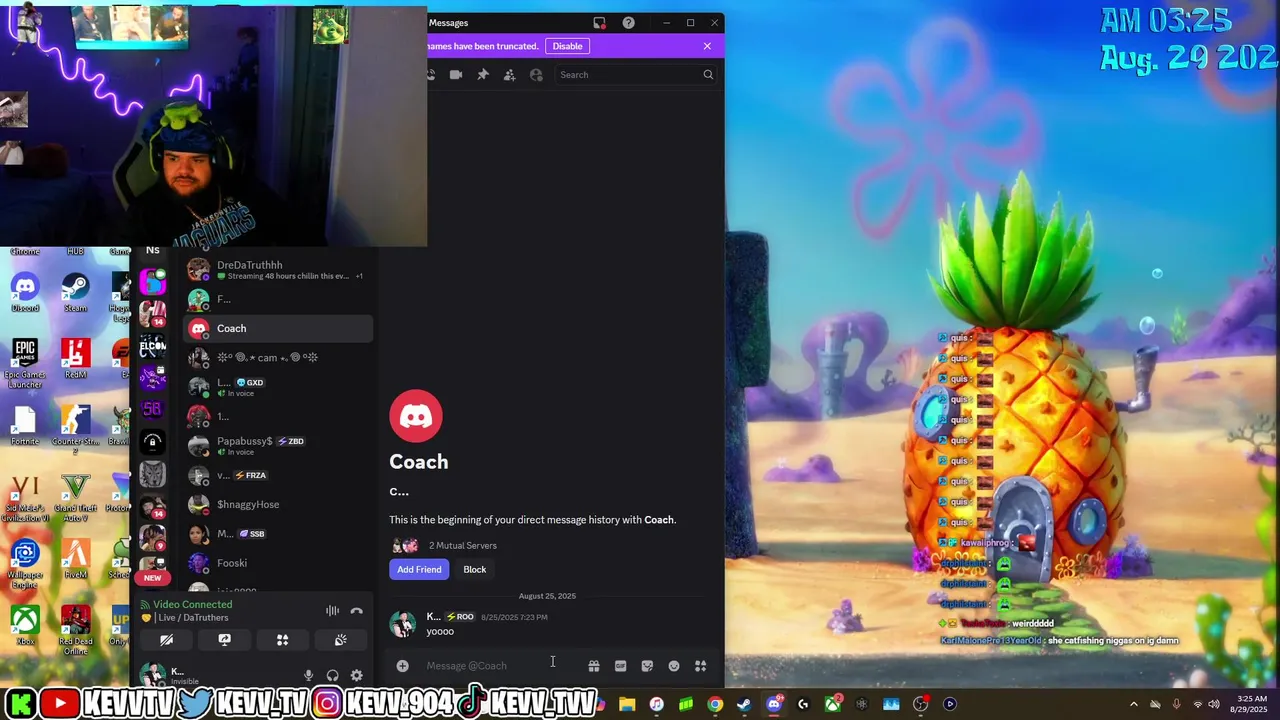Open the soundboard in the voice panel

tap(340, 640)
